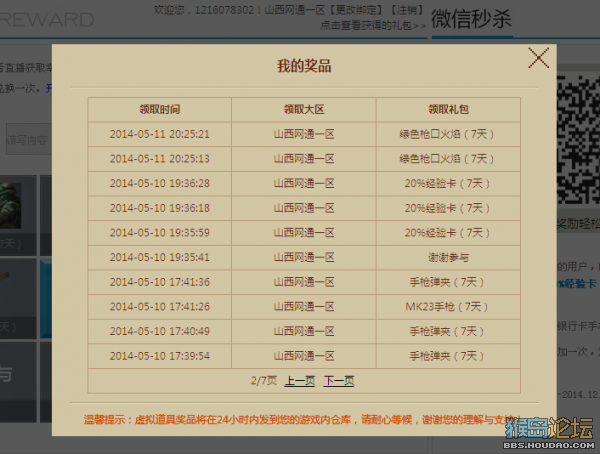Click the 我的奖品 popup title
600x454 pixels.
(304, 66)
